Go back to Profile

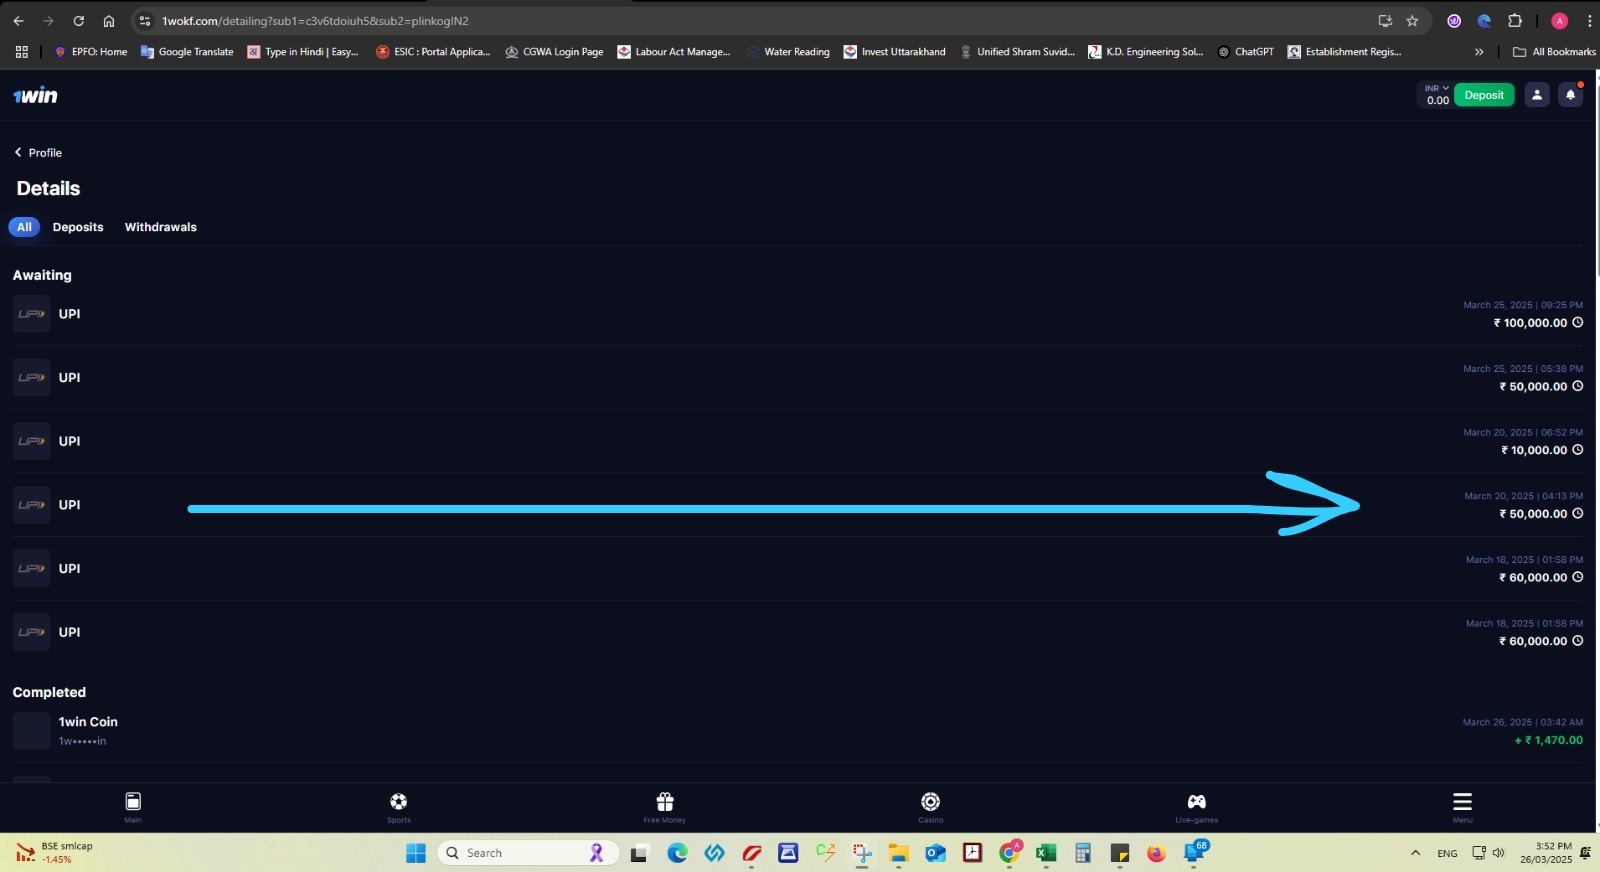(38, 153)
